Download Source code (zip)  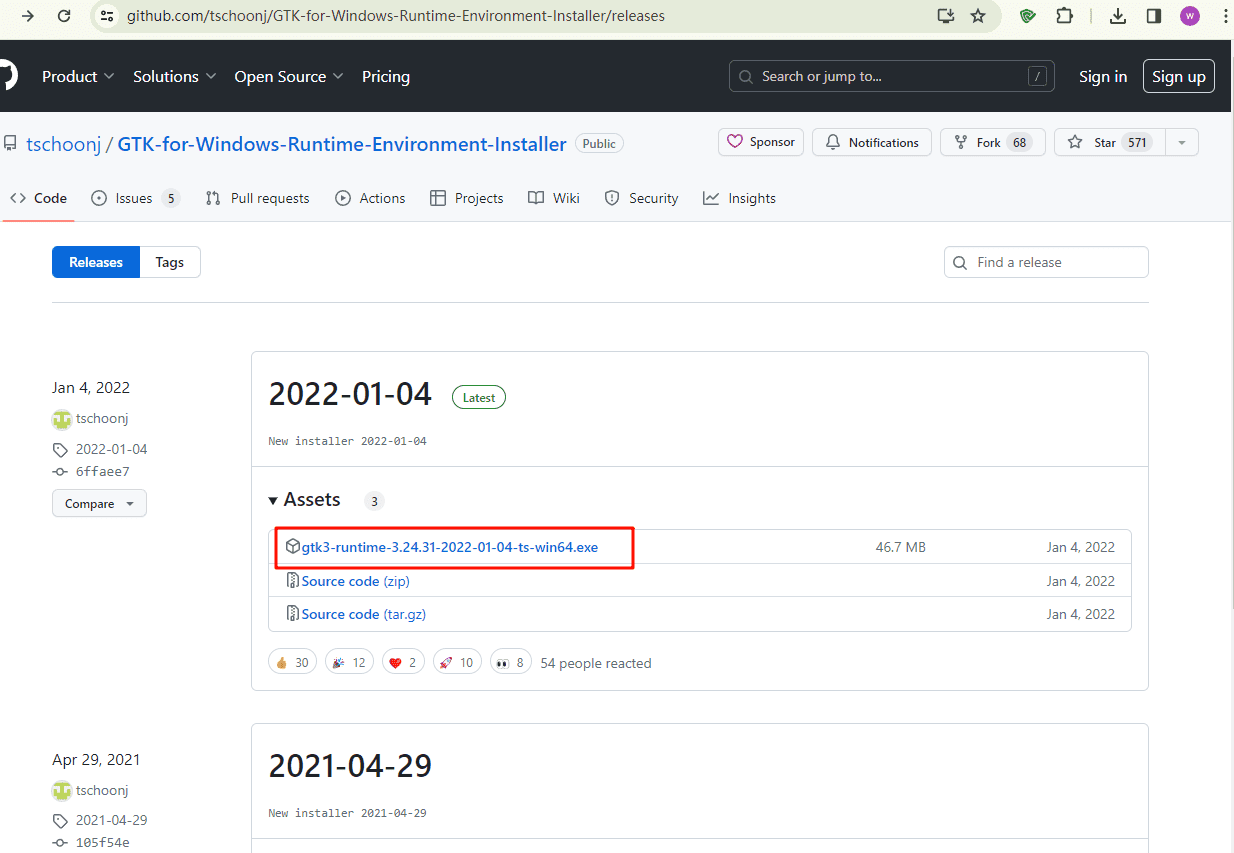355,581
